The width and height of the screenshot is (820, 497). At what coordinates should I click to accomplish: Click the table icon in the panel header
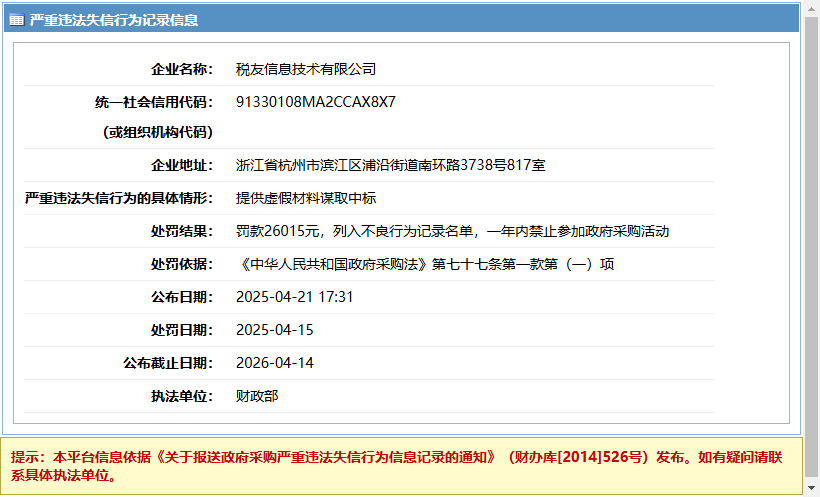pyautogui.click(x=17, y=20)
